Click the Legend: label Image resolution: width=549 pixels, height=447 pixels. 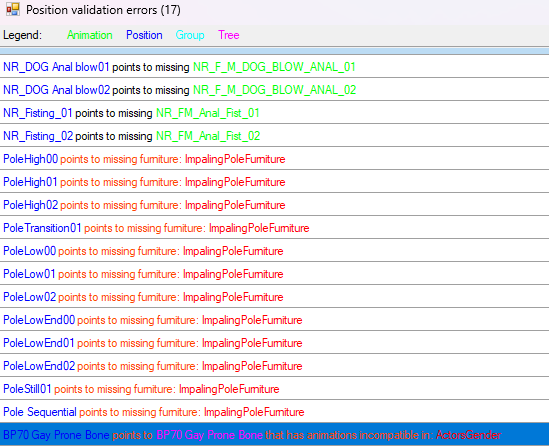[22, 35]
